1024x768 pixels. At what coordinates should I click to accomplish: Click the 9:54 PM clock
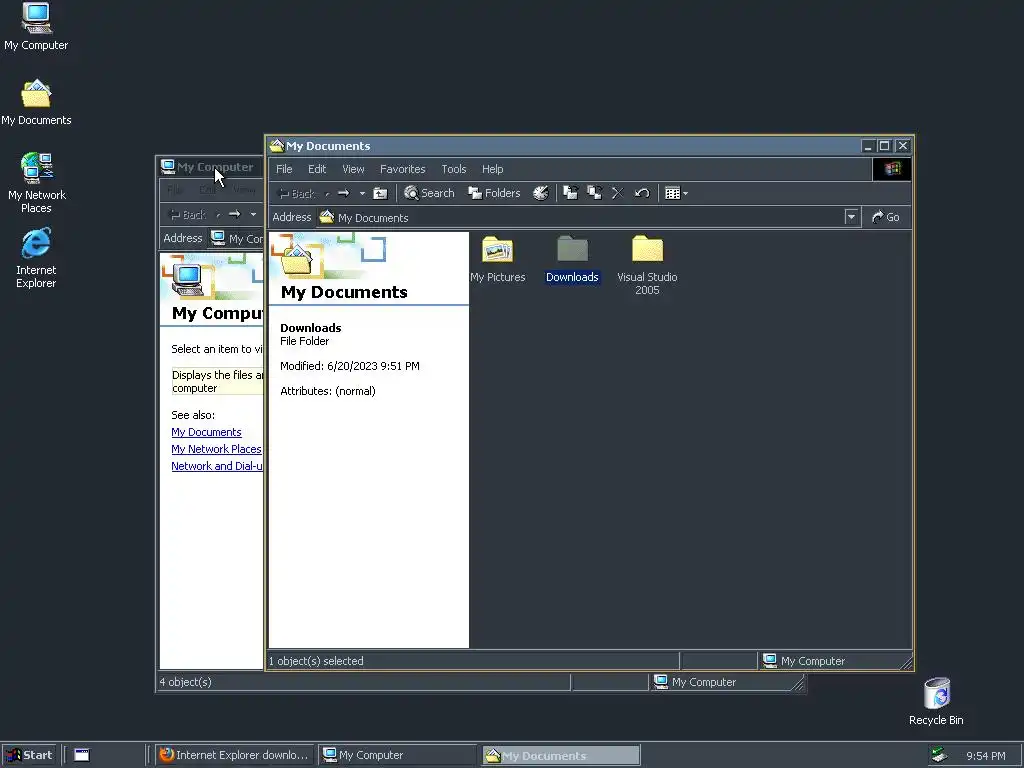(x=985, y=756)
